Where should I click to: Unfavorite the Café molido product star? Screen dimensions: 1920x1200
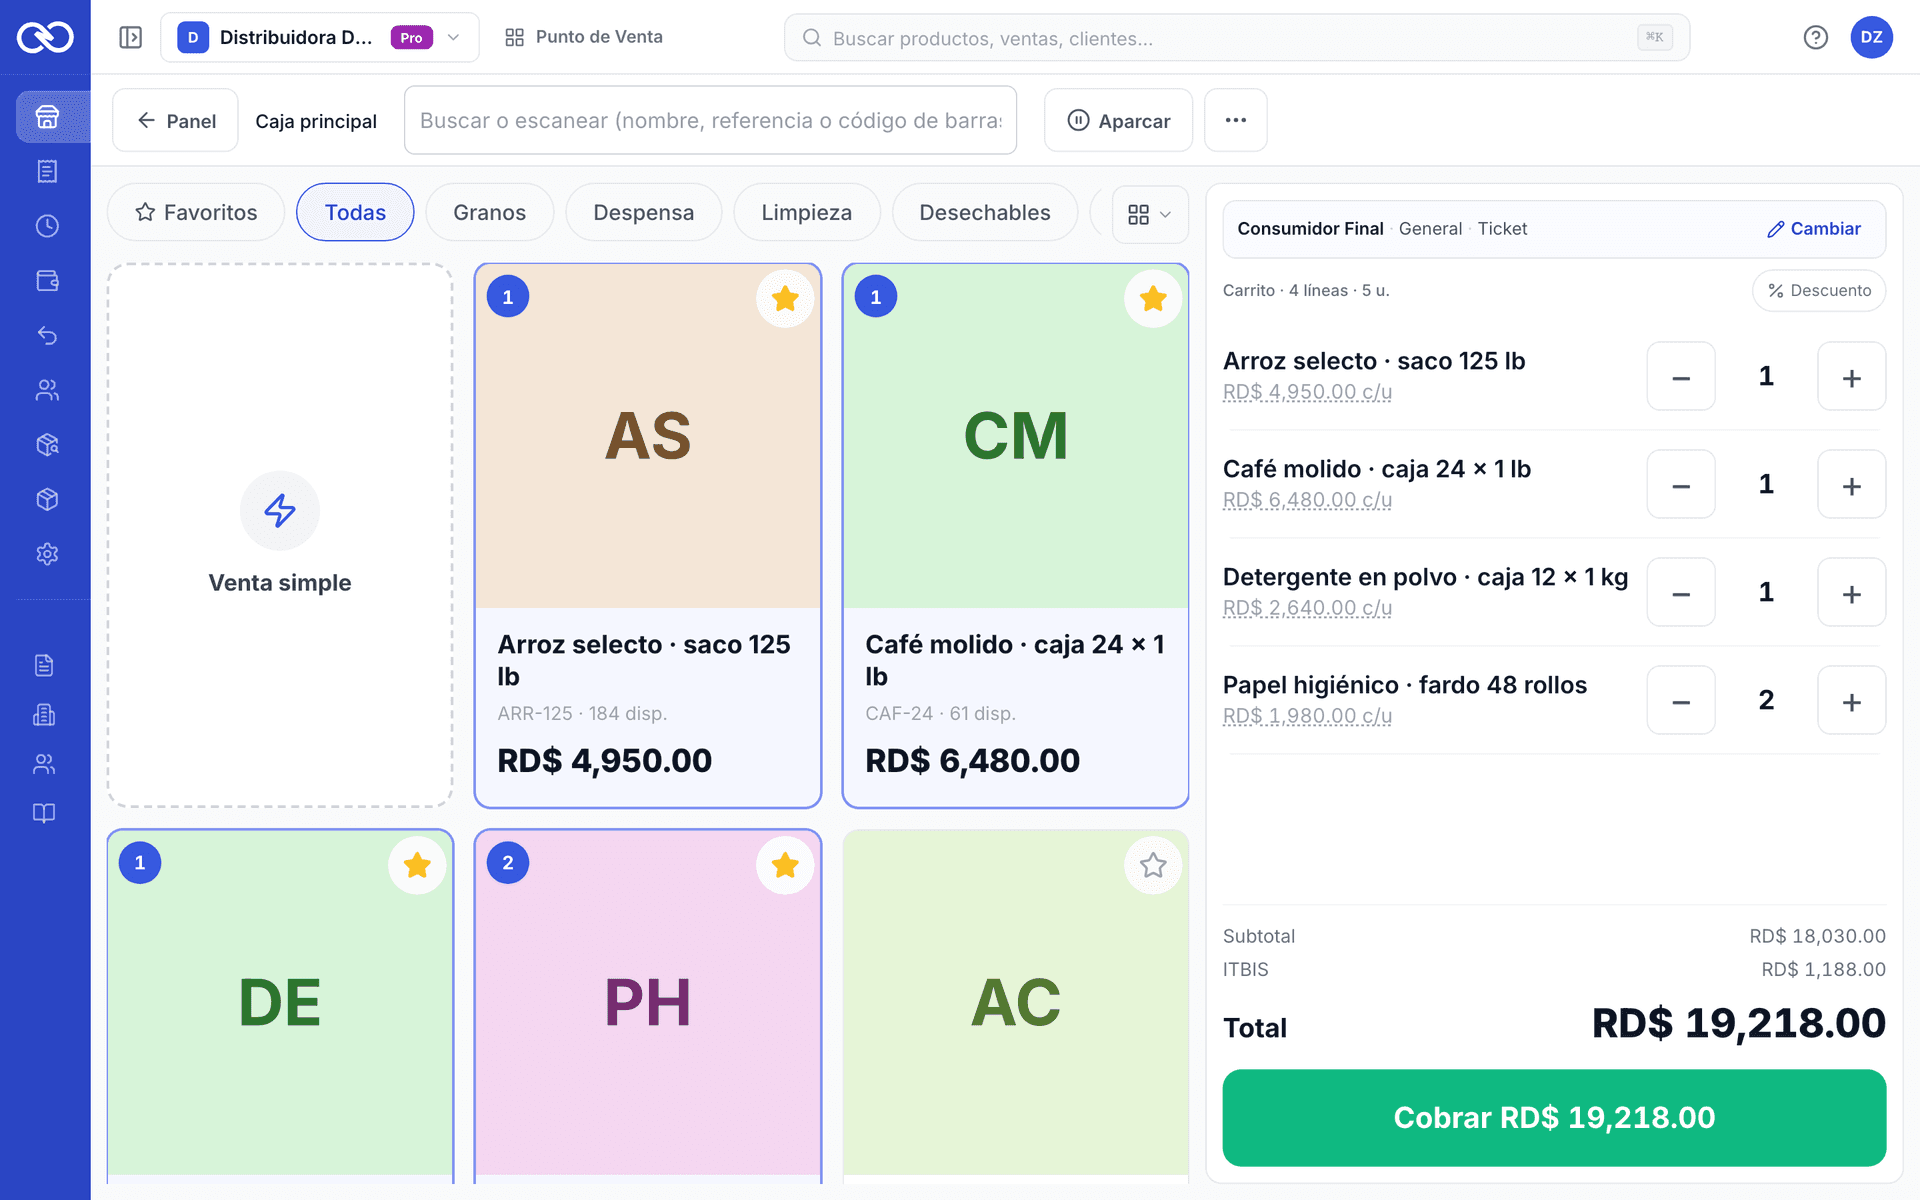pyautogui.click(x=1153, y=298)
